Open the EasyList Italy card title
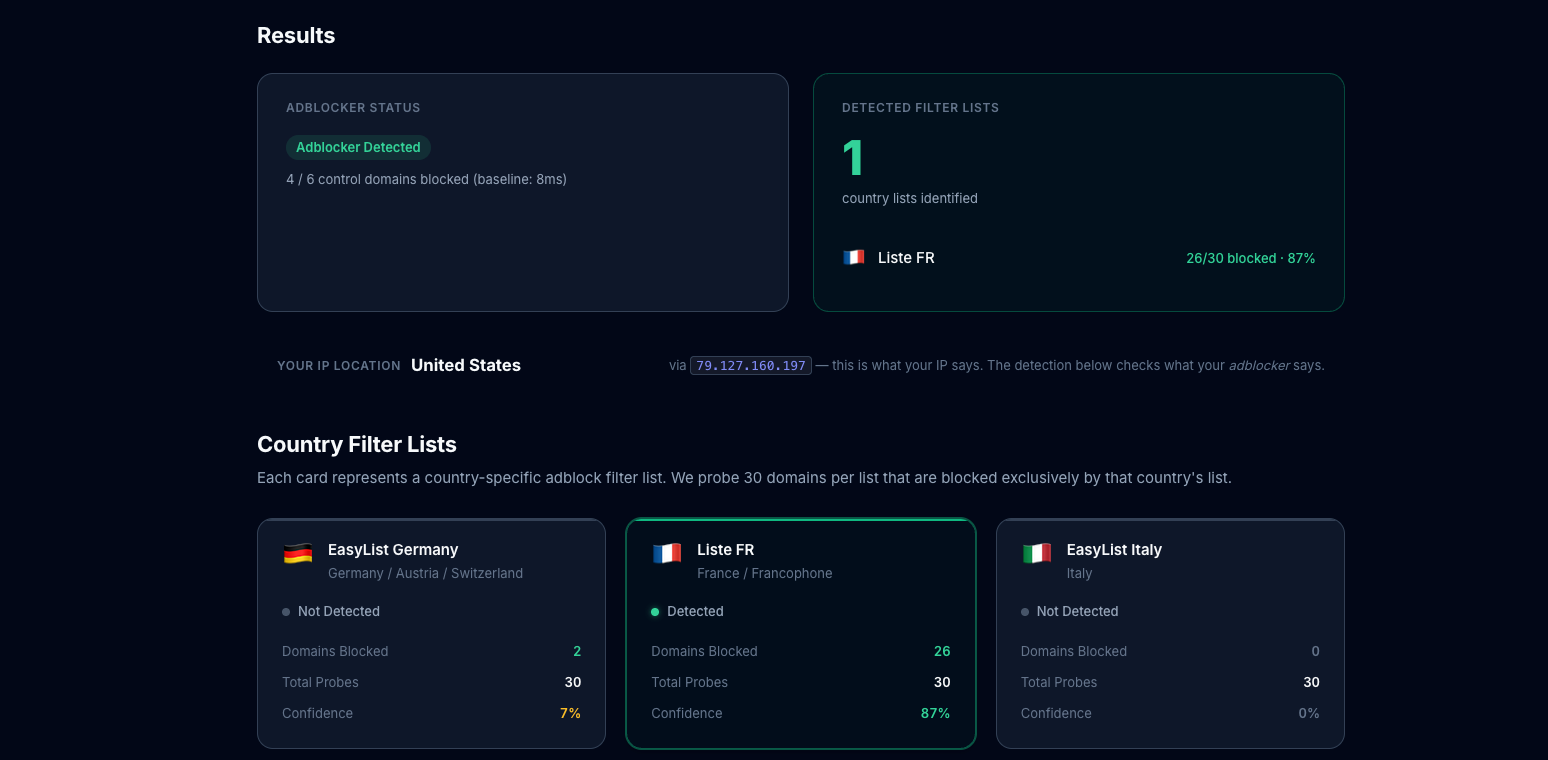Image resolution: width=1548 pixels, height=760 pixels. pos(1114,550)
